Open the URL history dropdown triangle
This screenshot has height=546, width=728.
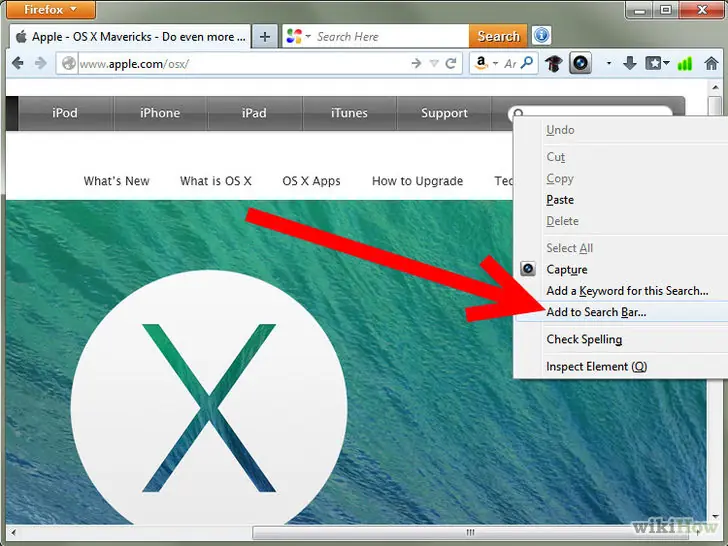(434, 63)
